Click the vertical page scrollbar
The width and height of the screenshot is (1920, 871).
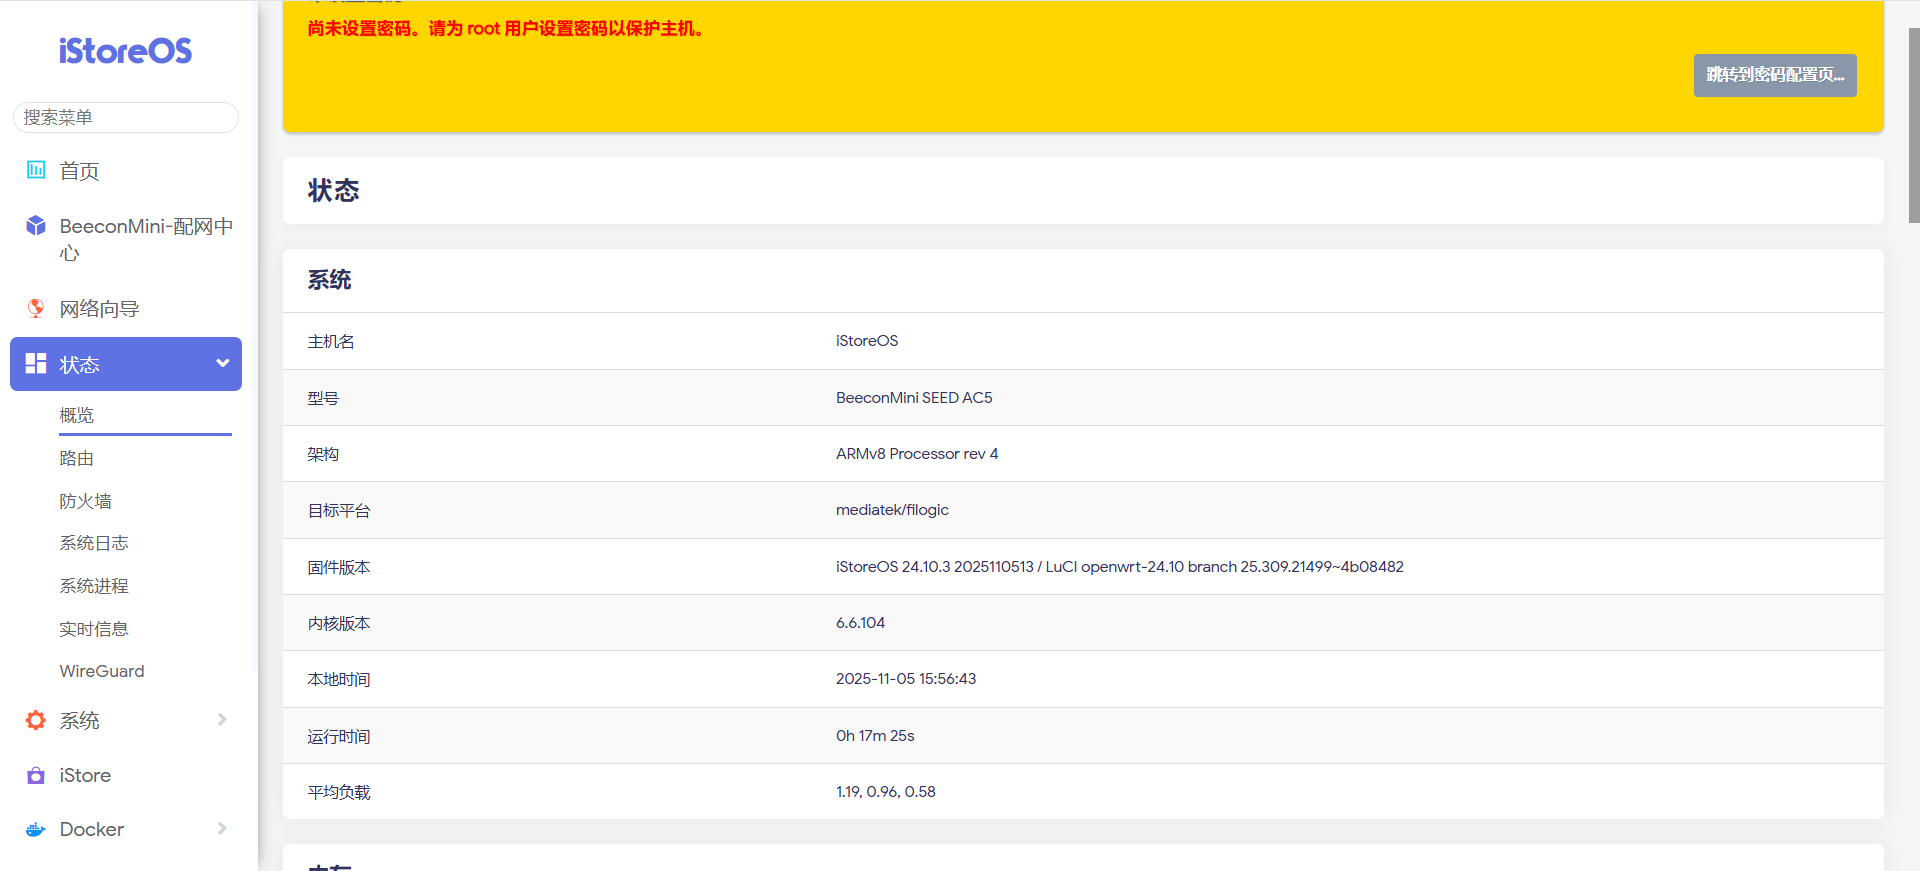(x=1913, y=125)
